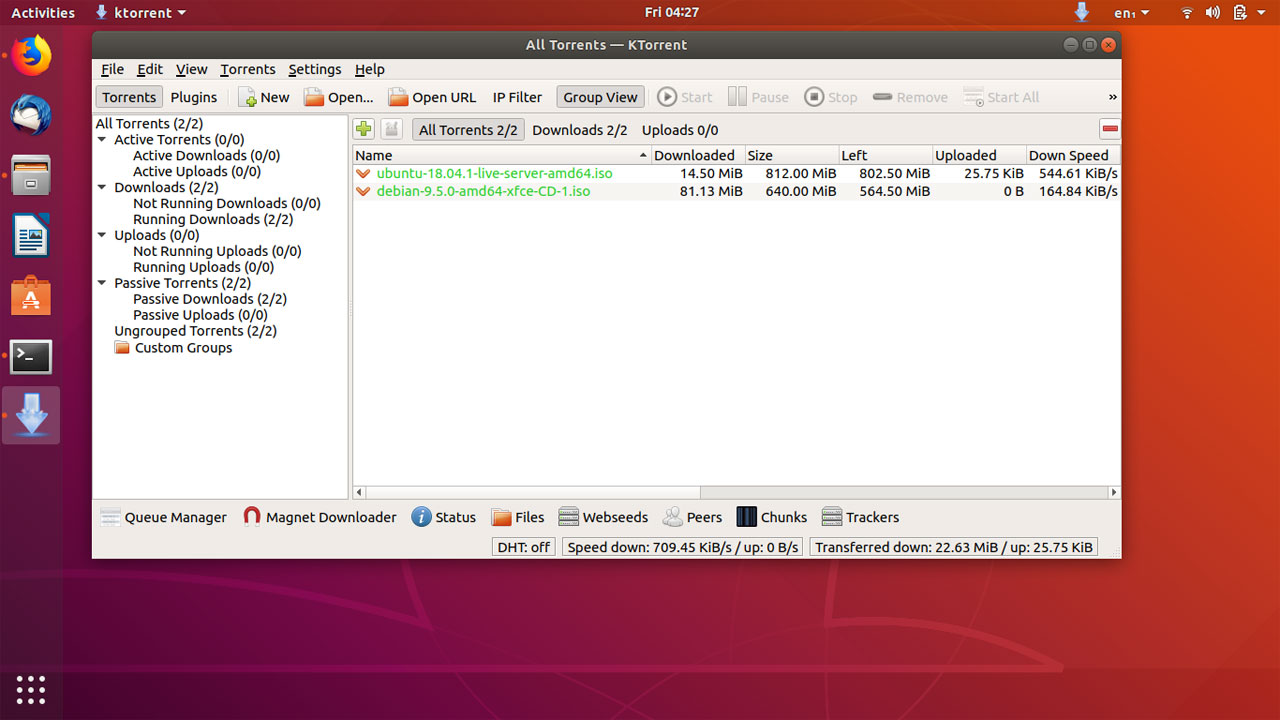Toggle the Plugins sidebar button
The width and height of the screenshot is (1280, 720).
click(194, 97)
